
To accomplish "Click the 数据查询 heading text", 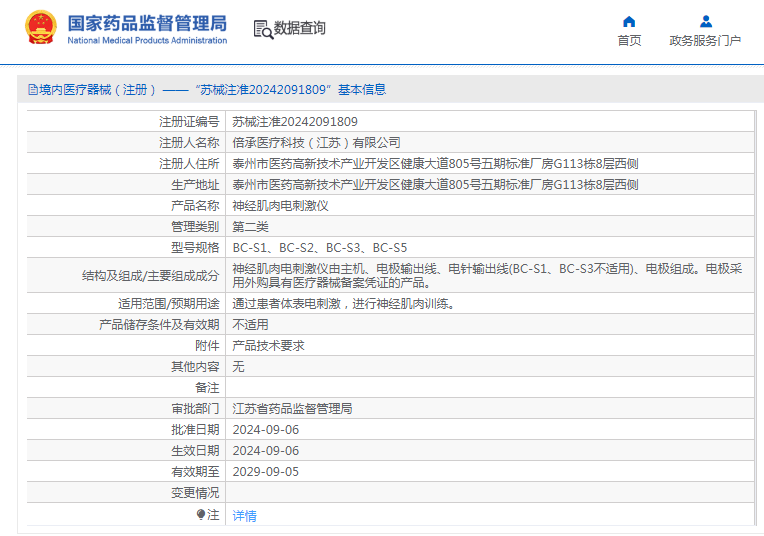I will [300, 28].
